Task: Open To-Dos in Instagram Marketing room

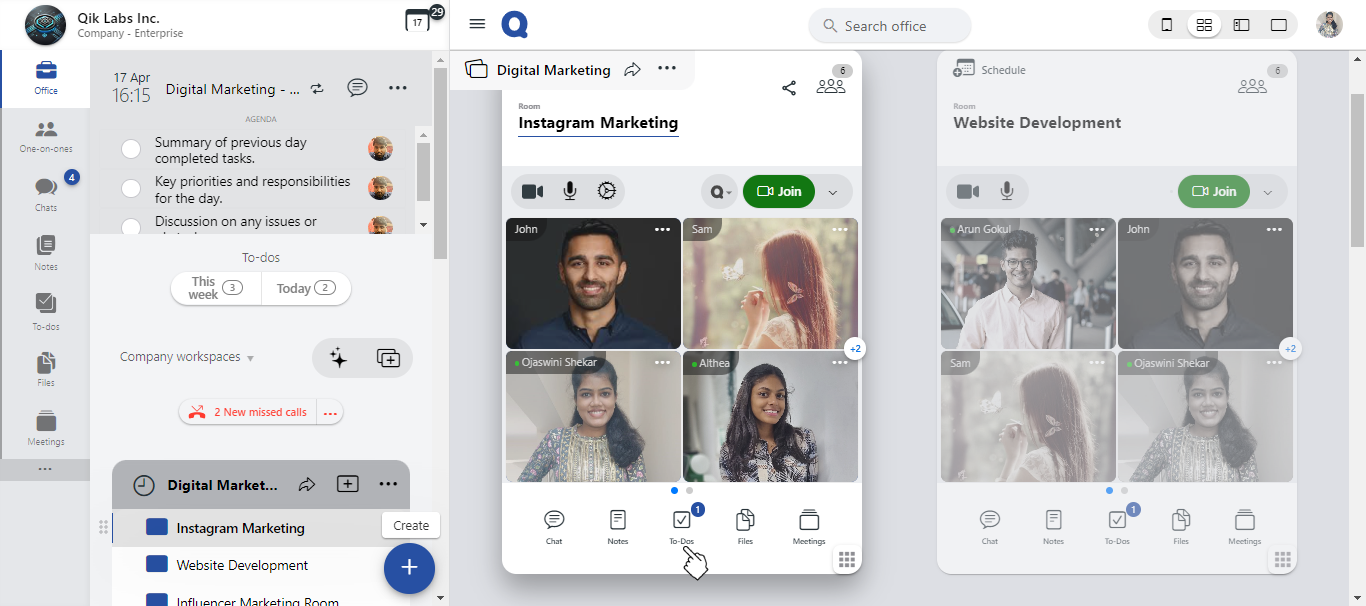Action: pos(681,526)
